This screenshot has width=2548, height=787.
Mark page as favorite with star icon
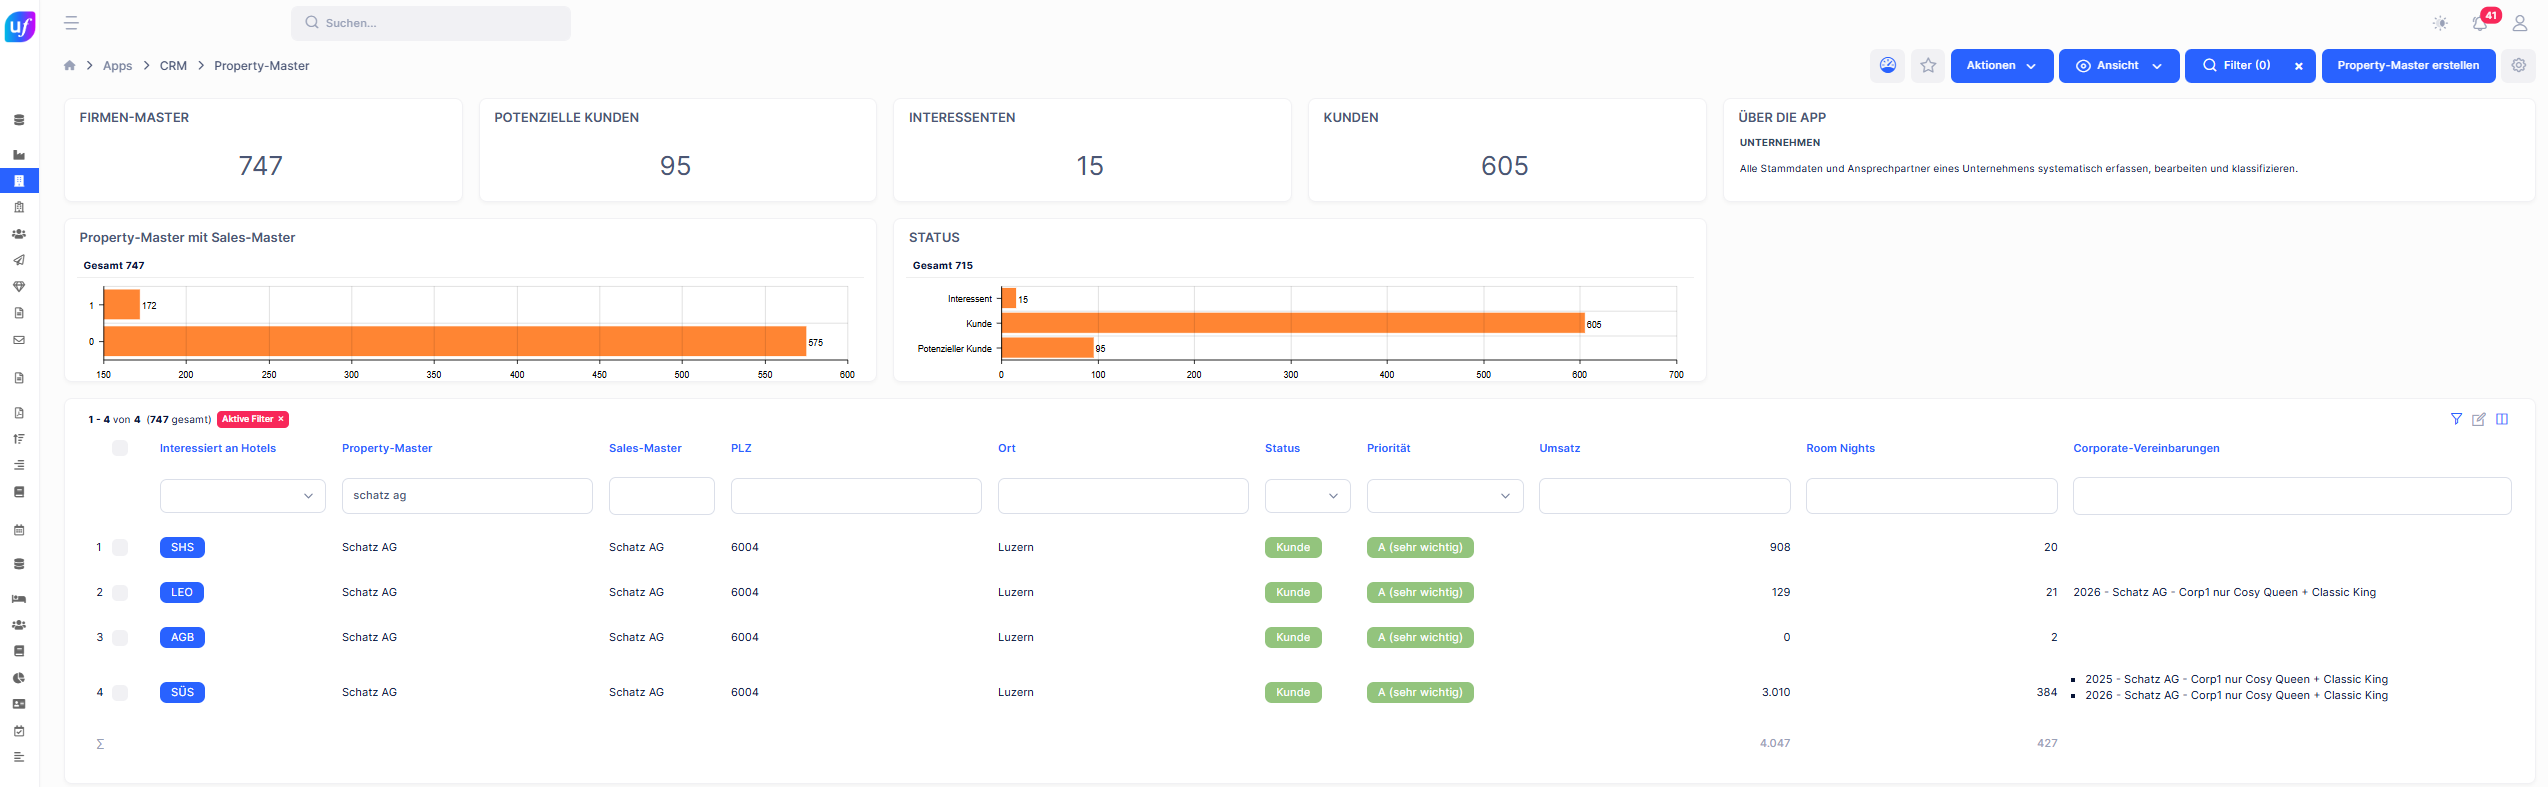tap(1928, 66)
